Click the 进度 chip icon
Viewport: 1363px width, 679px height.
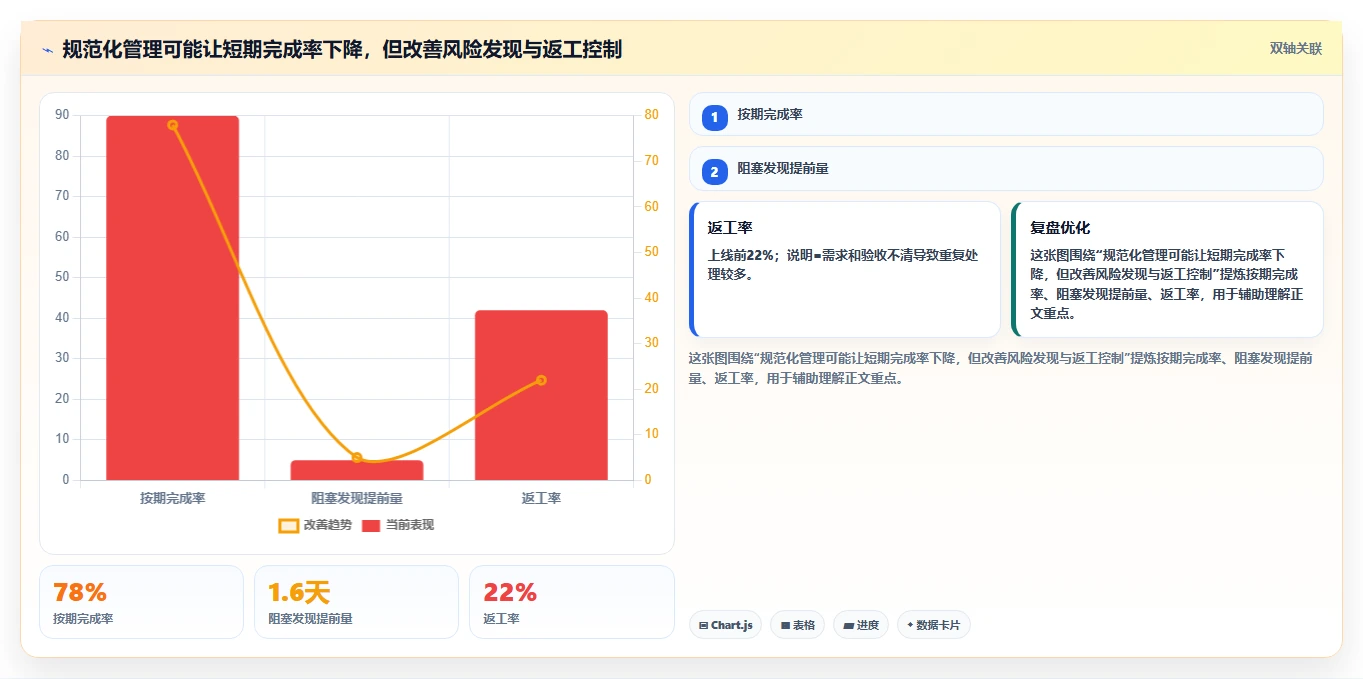(849, 626)
